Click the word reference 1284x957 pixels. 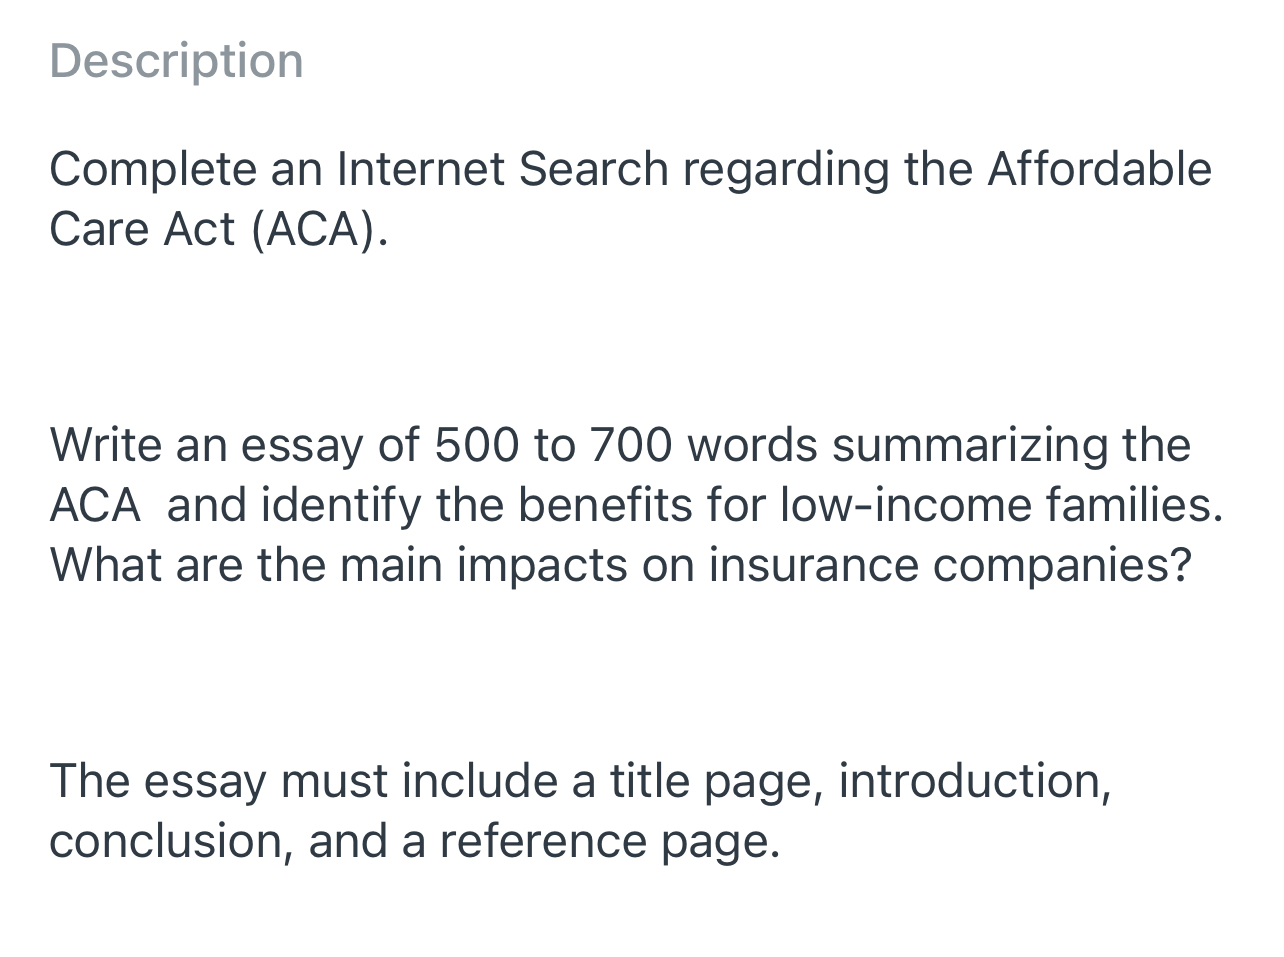coord(542,841)
